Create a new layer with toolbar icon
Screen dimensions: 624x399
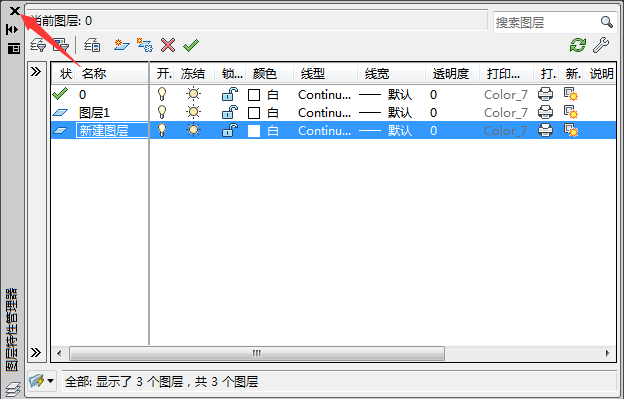pos(121,45)
